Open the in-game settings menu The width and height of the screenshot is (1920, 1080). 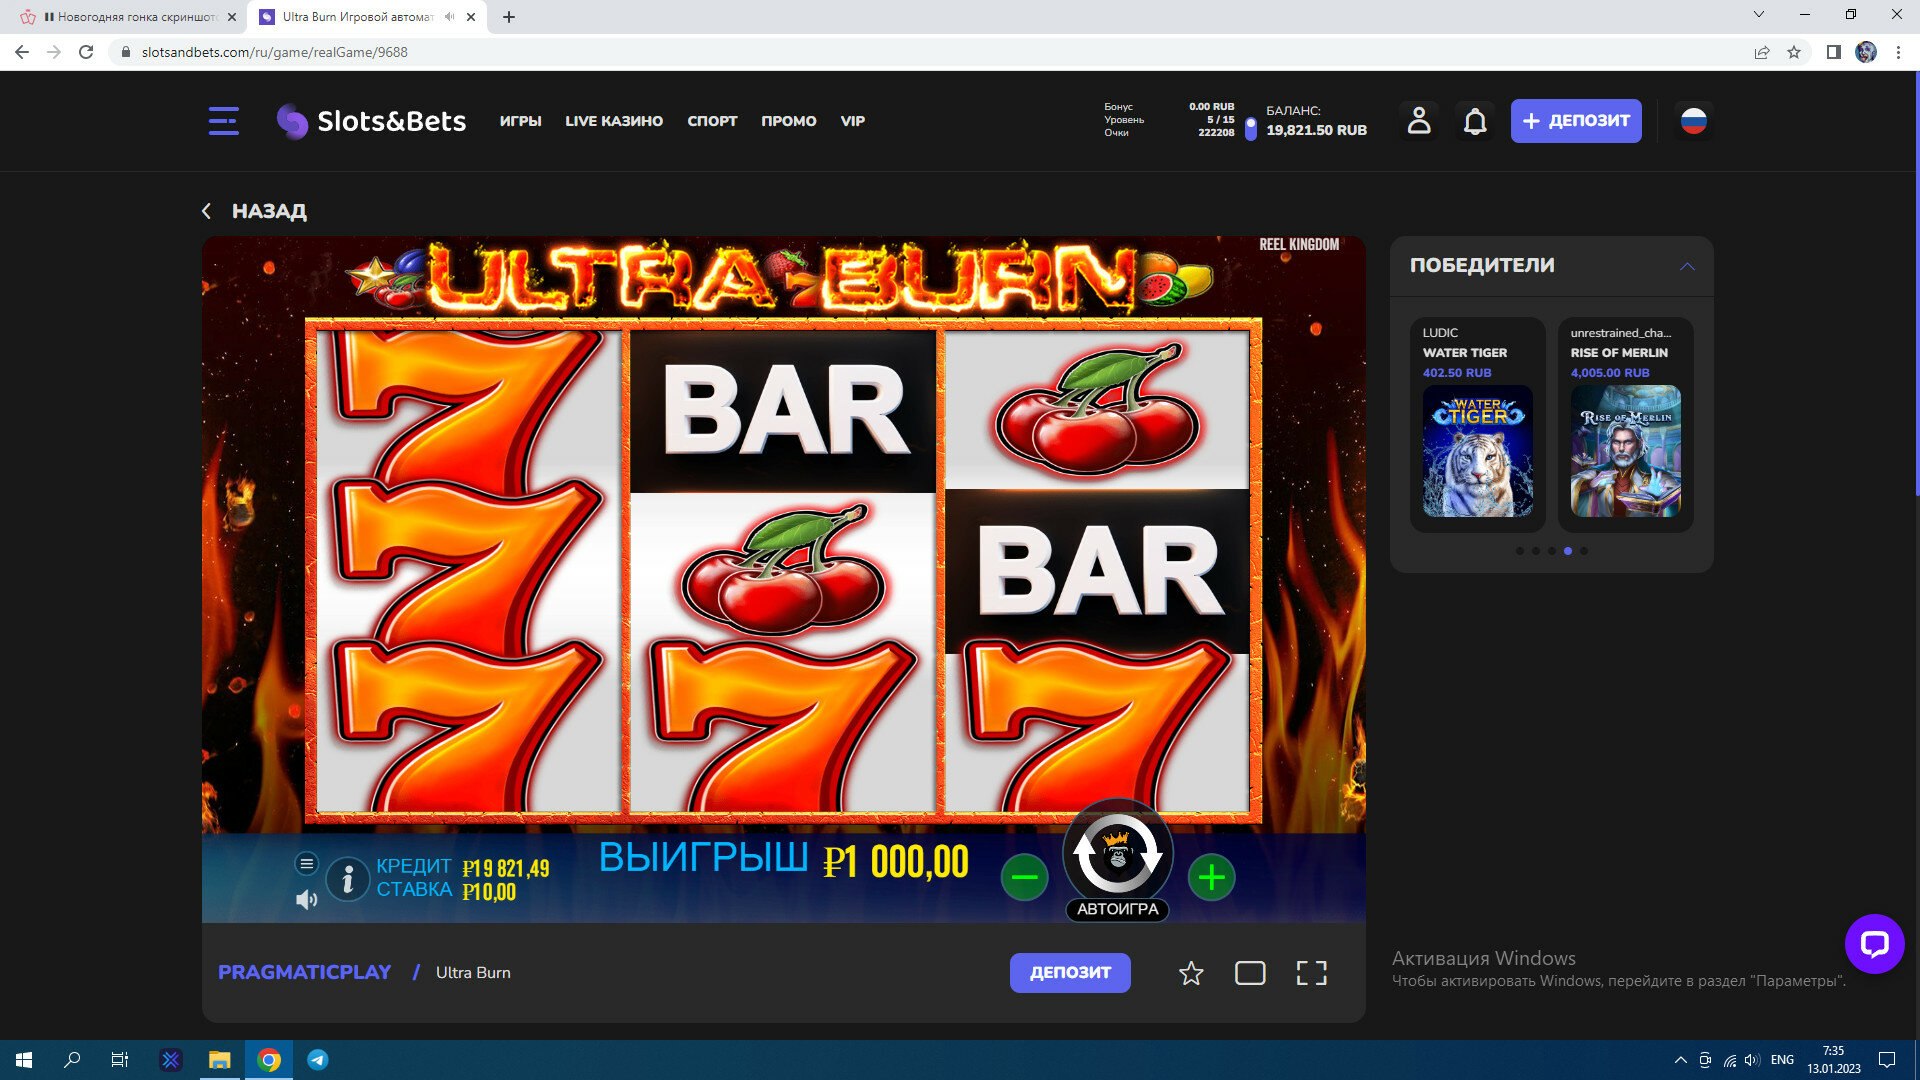click(307, 863)
